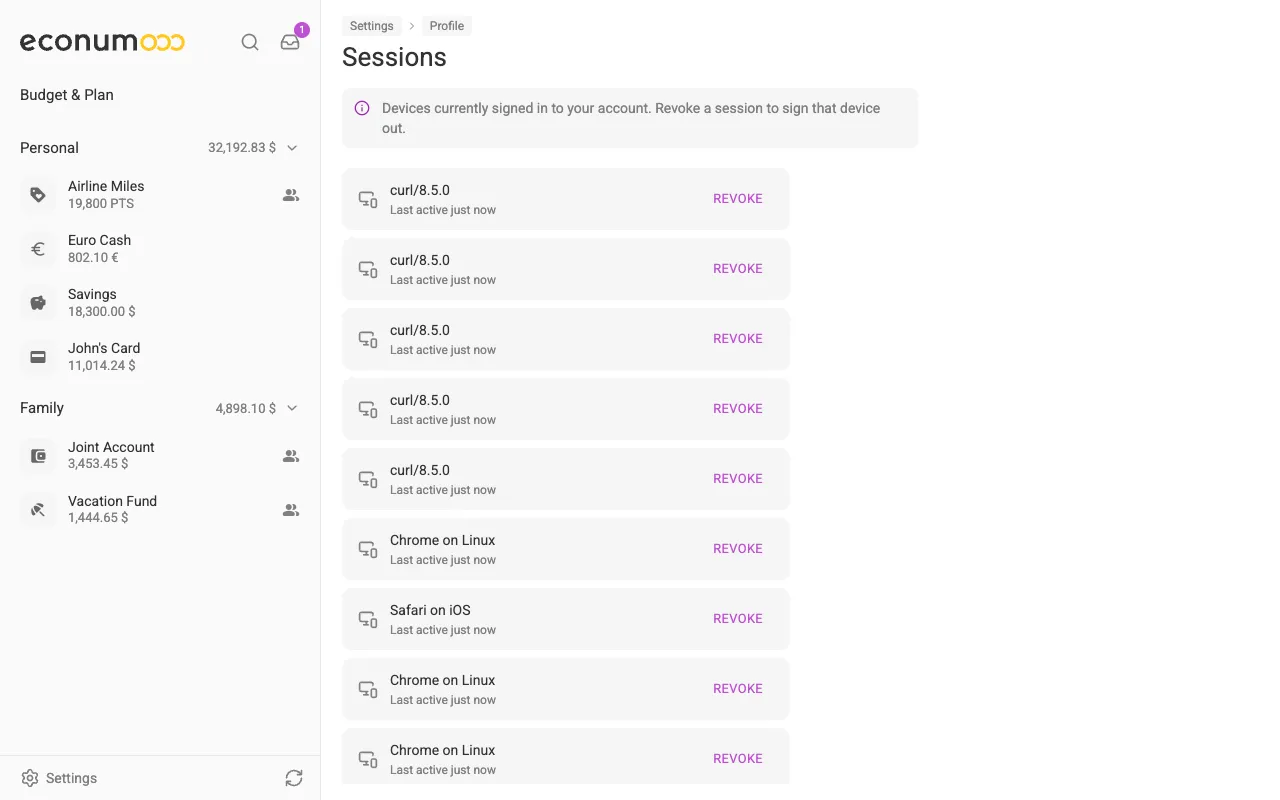Collapse the Family accounts group
Viewport: 1280px width, 800px height.
[x=292, y=408]
